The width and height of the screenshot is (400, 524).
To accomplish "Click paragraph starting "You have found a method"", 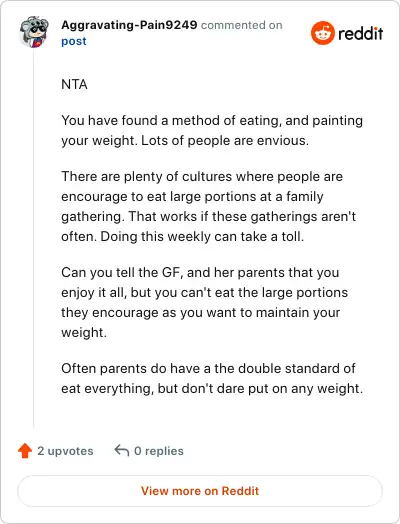I will (x=212, y=130).
